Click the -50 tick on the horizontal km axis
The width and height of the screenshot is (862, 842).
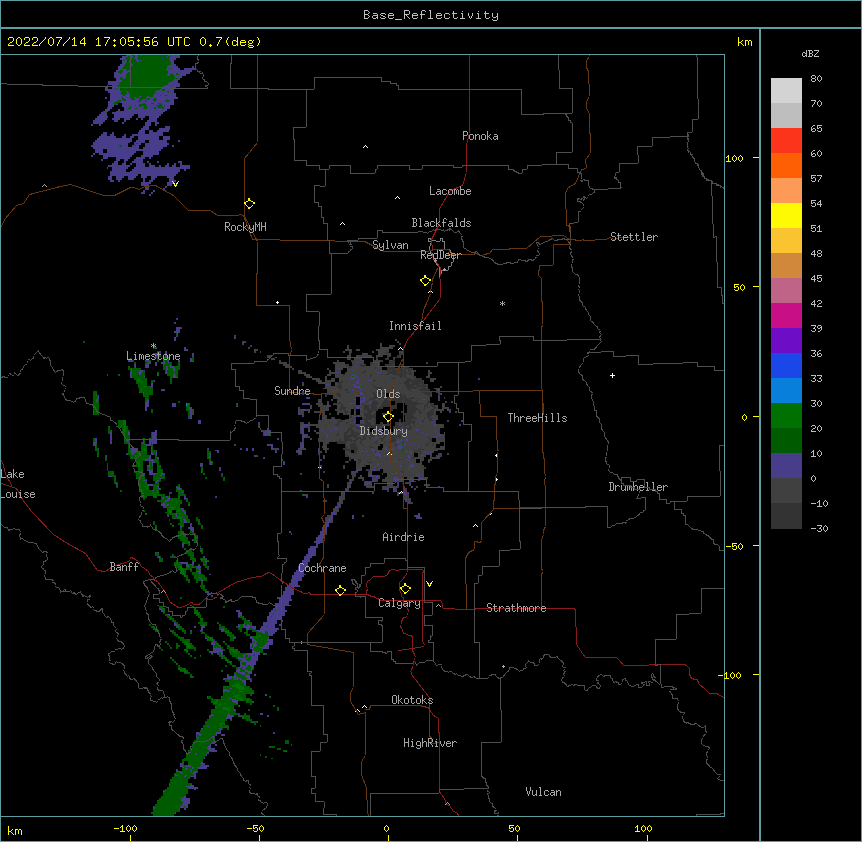click(255, 829)
